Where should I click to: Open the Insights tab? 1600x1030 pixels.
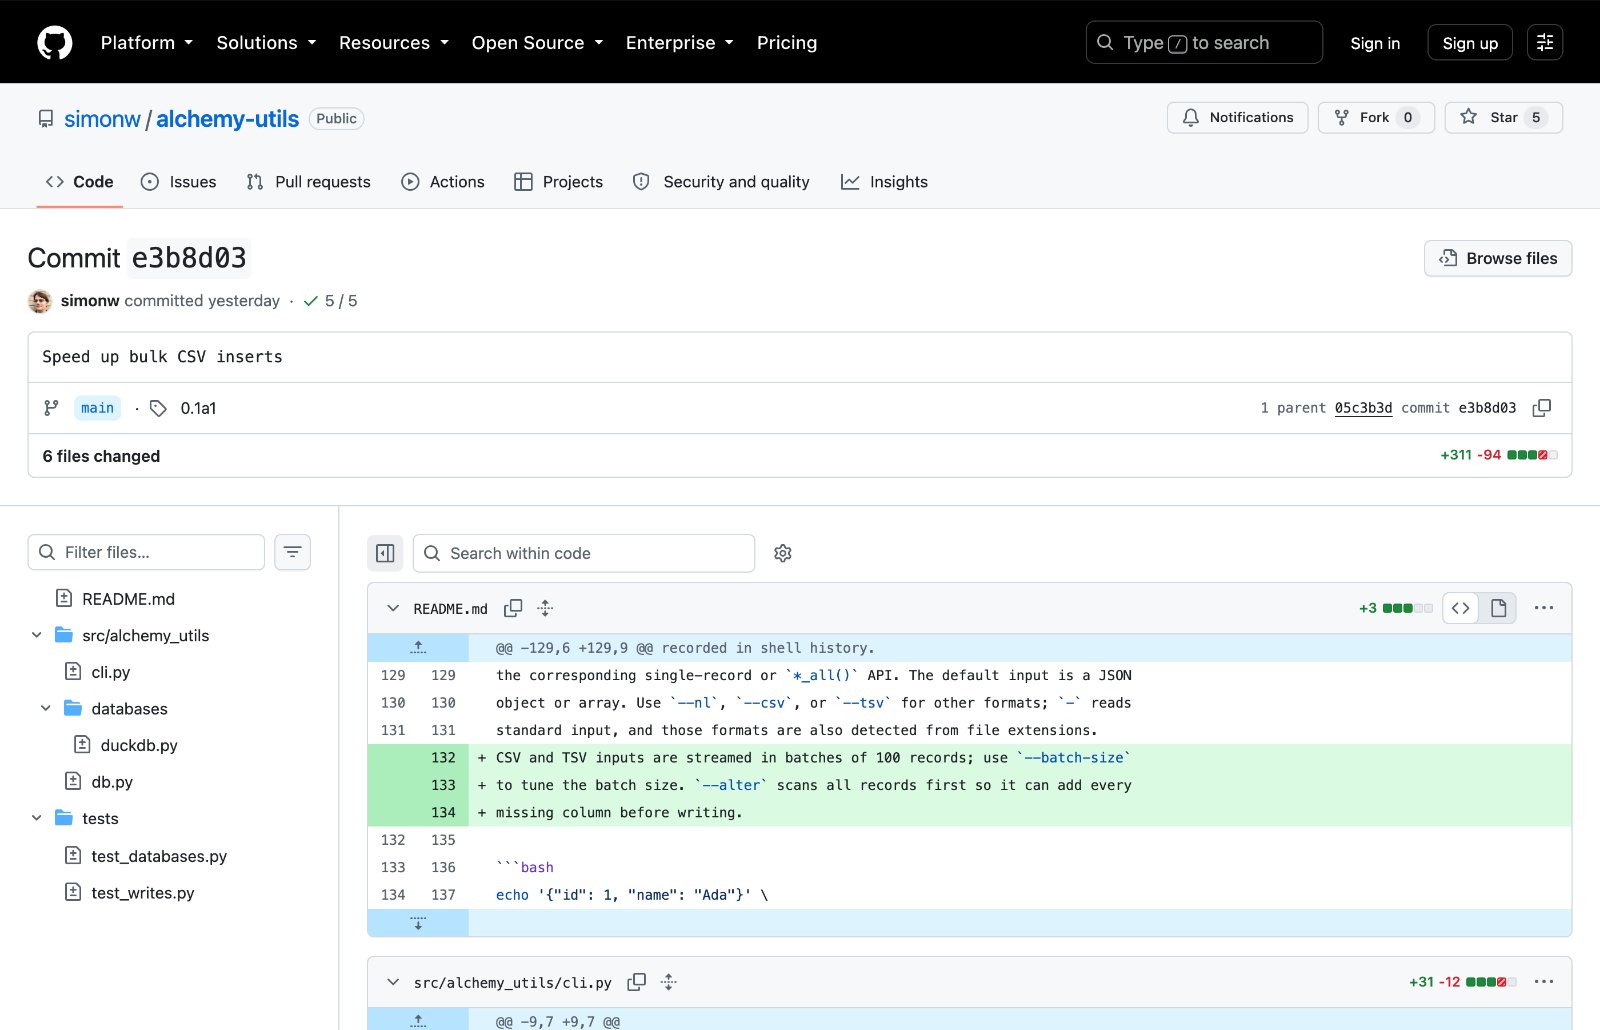point(885,182)
